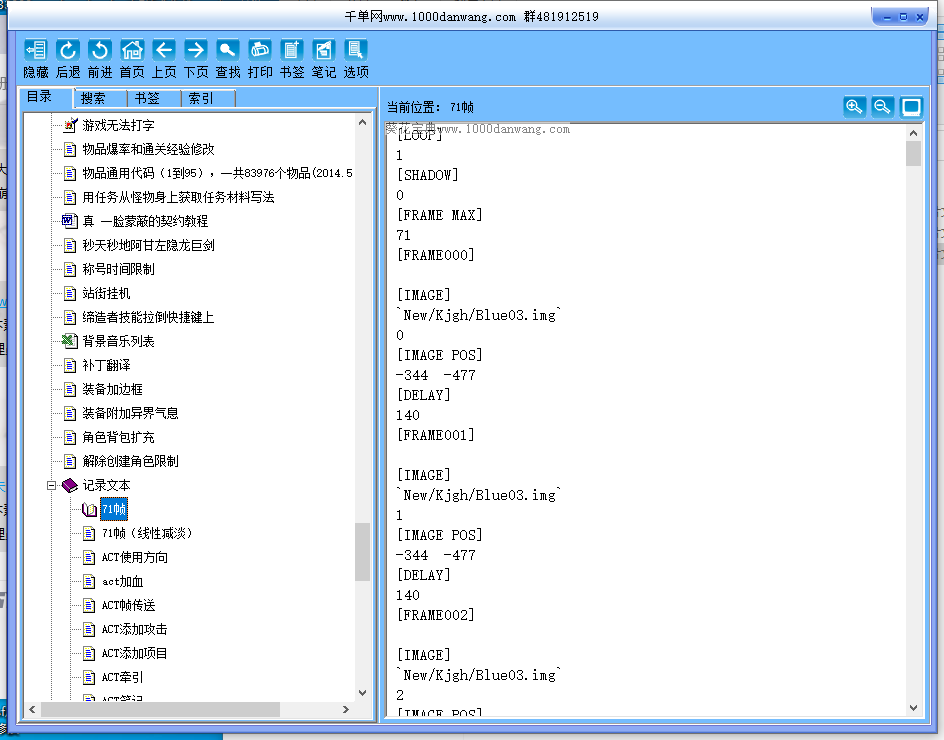The height and width of the screenshot is (740, 944).
Task: Click the 后退 (Back) toolbar icon
Action: pos(68,51)
